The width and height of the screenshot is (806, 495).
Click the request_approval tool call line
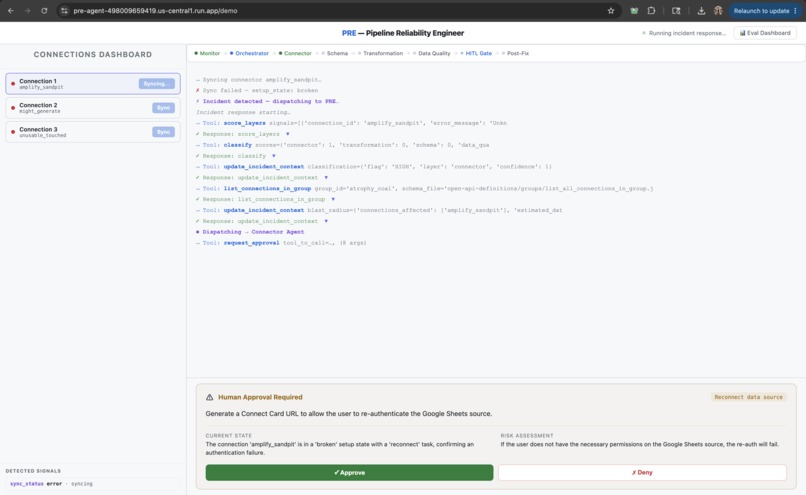click(281, 243)
